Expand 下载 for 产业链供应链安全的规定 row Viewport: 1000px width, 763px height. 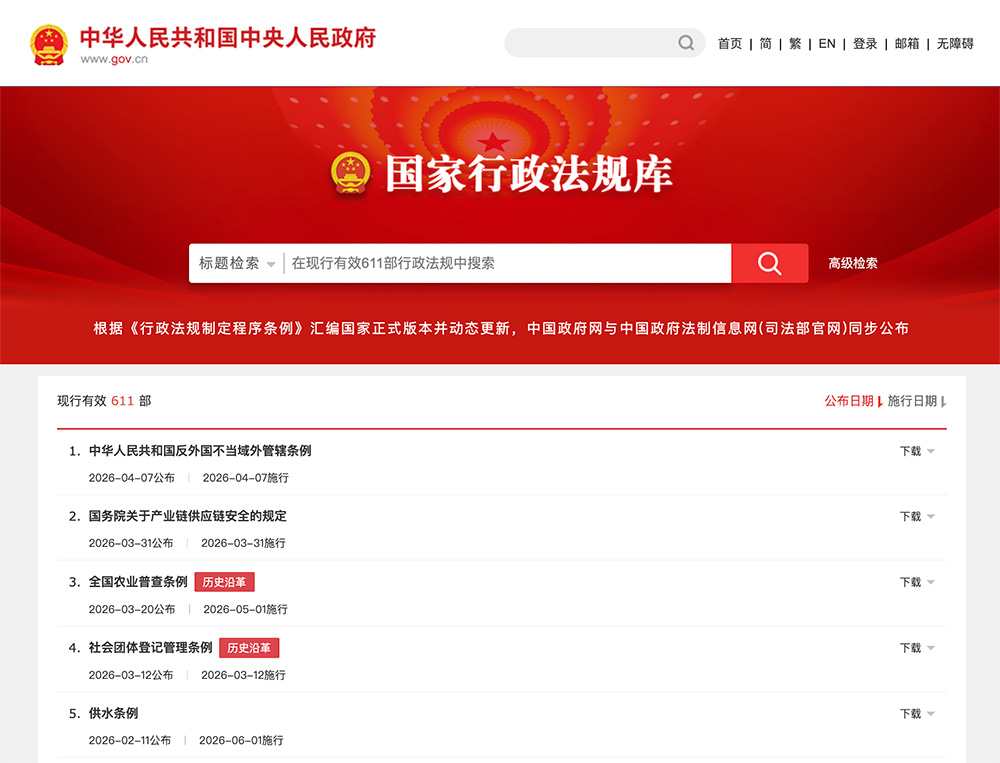(917, 516)
